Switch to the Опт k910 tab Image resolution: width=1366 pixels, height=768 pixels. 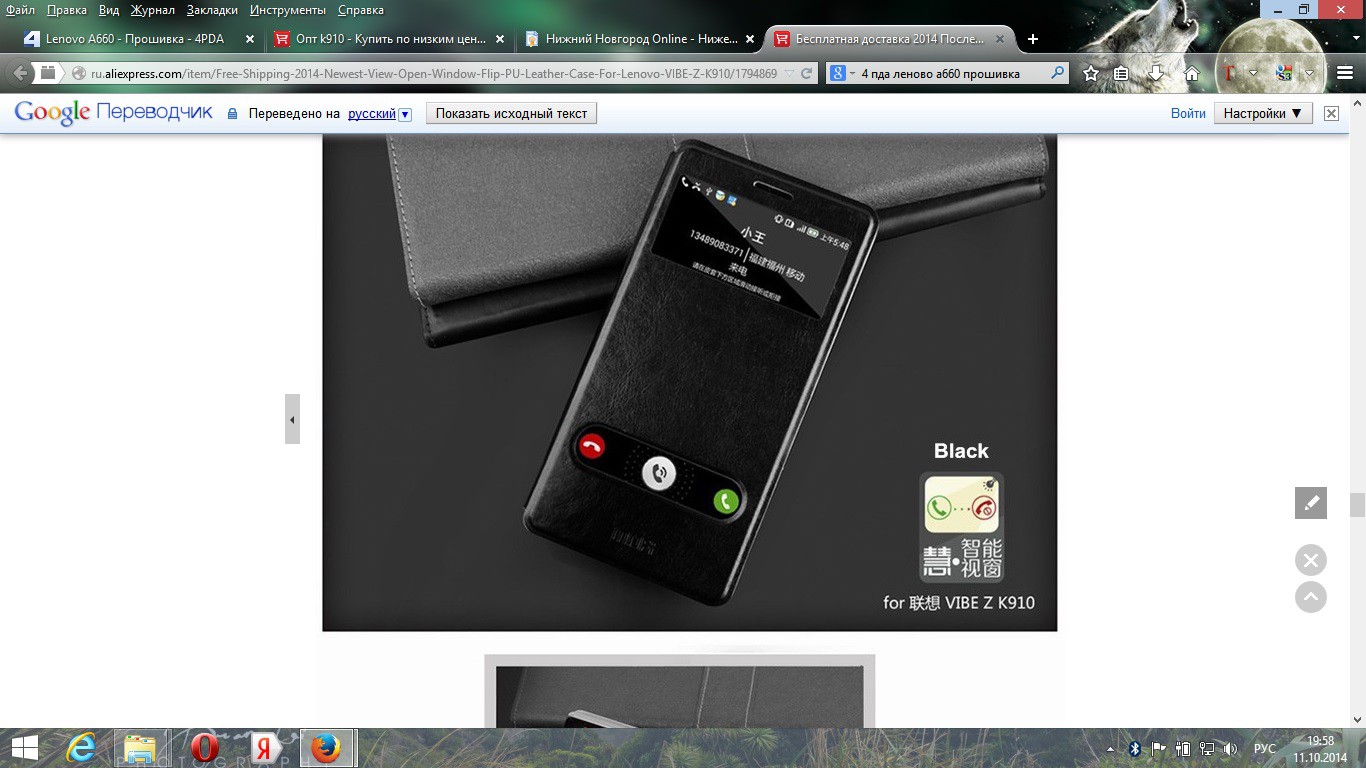390,39
